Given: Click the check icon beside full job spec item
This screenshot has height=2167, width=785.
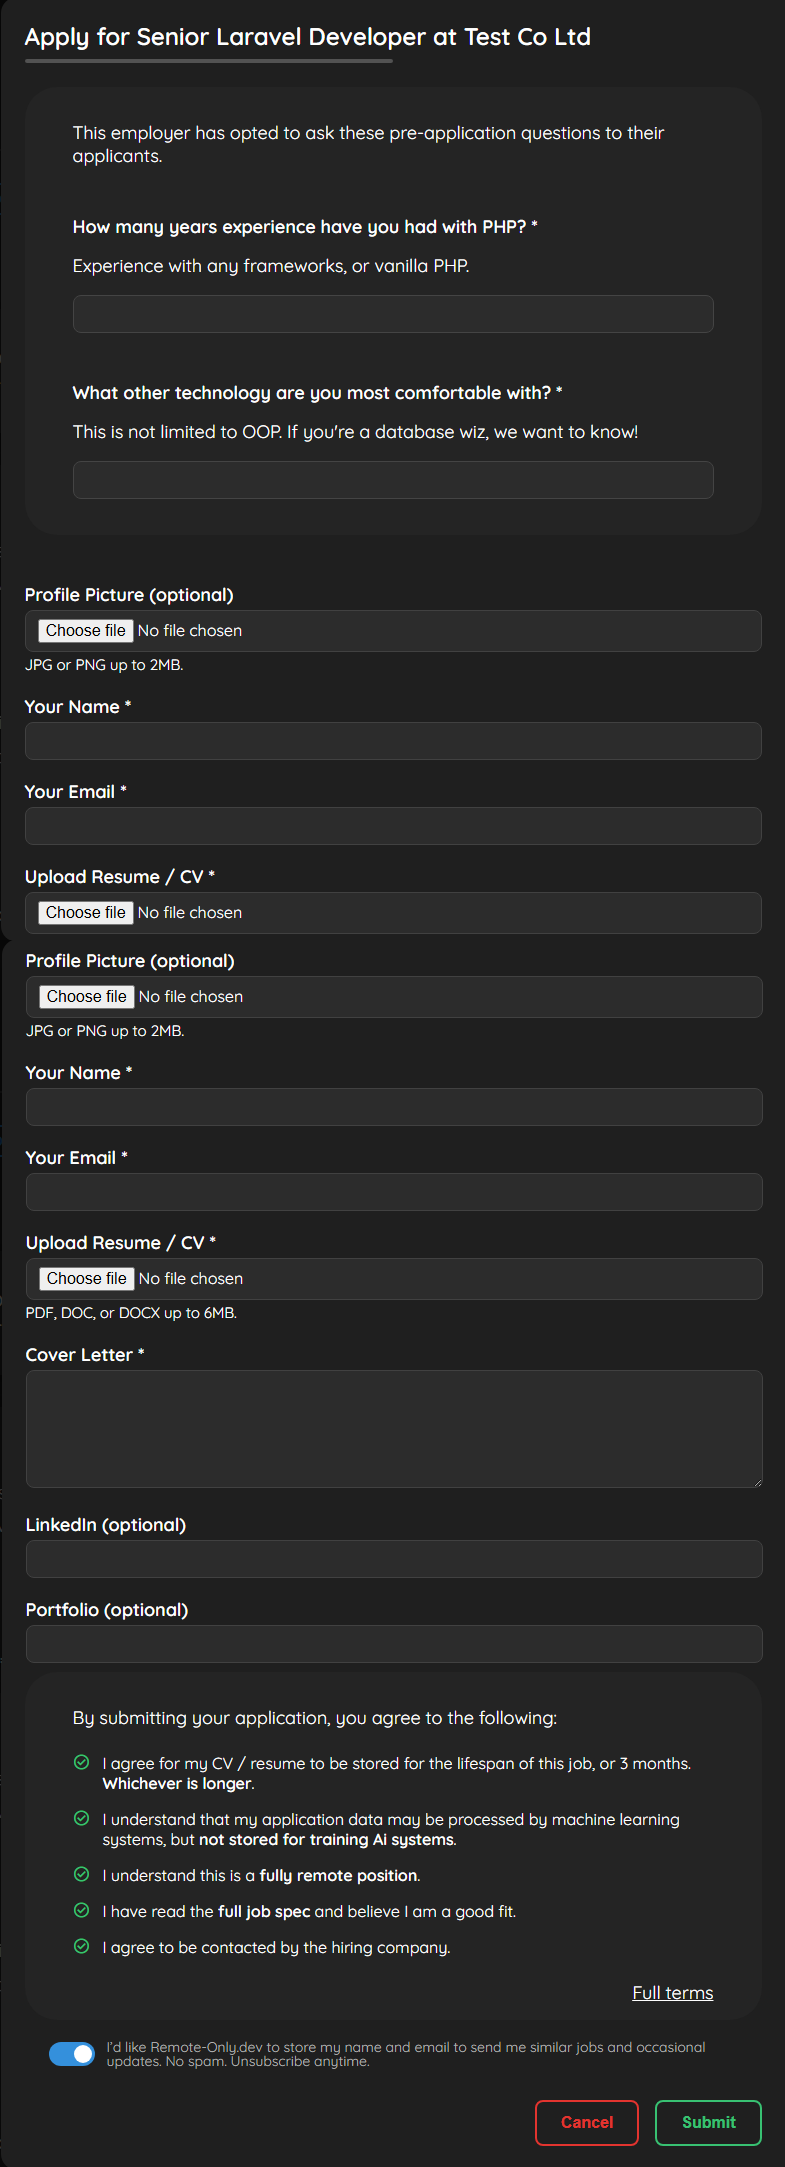Looking at the screenshot, I should tap(83, 1911).
